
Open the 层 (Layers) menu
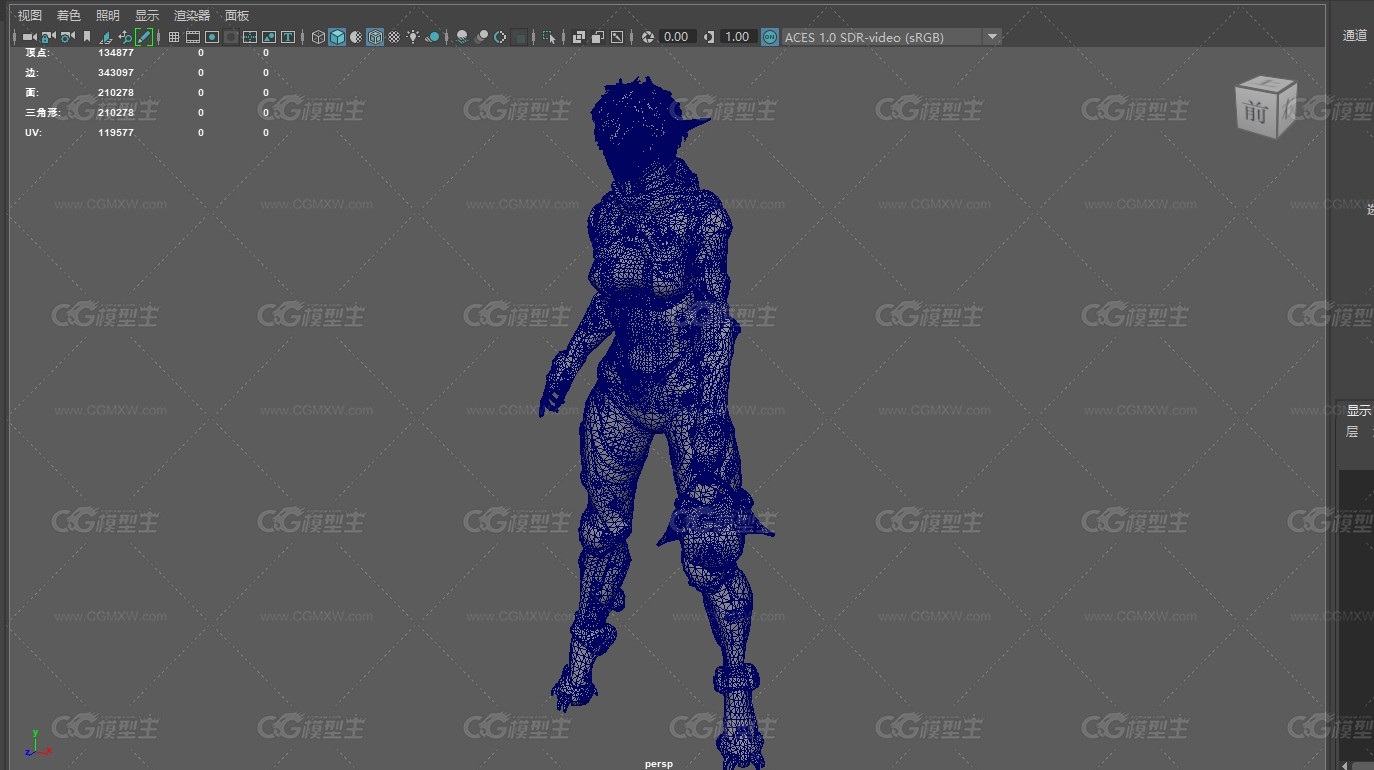1352,432
